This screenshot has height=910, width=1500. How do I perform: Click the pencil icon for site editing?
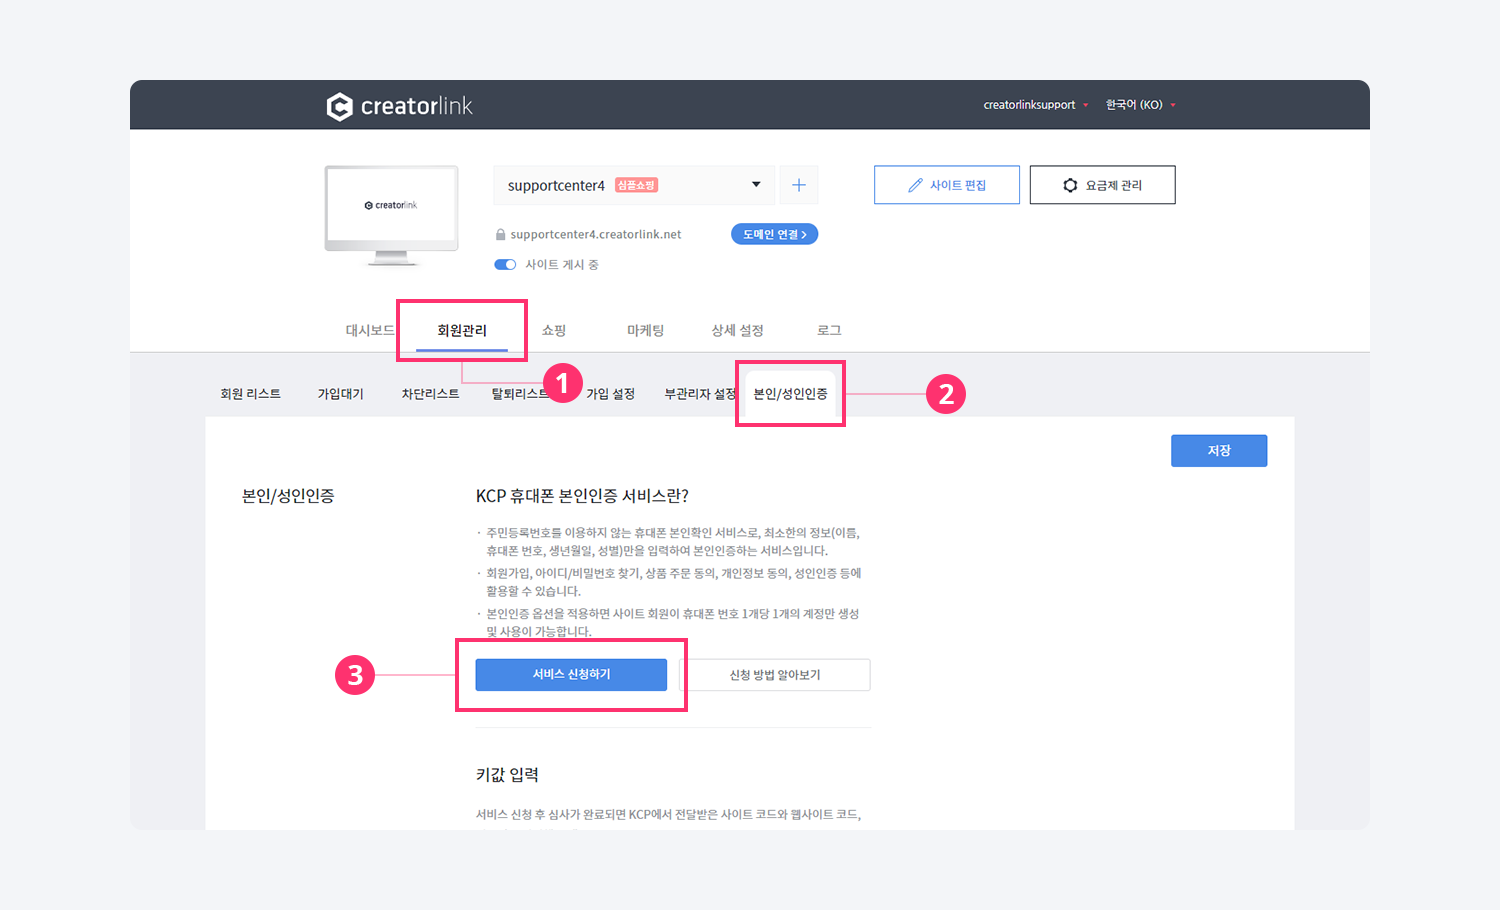pos(915,185)
